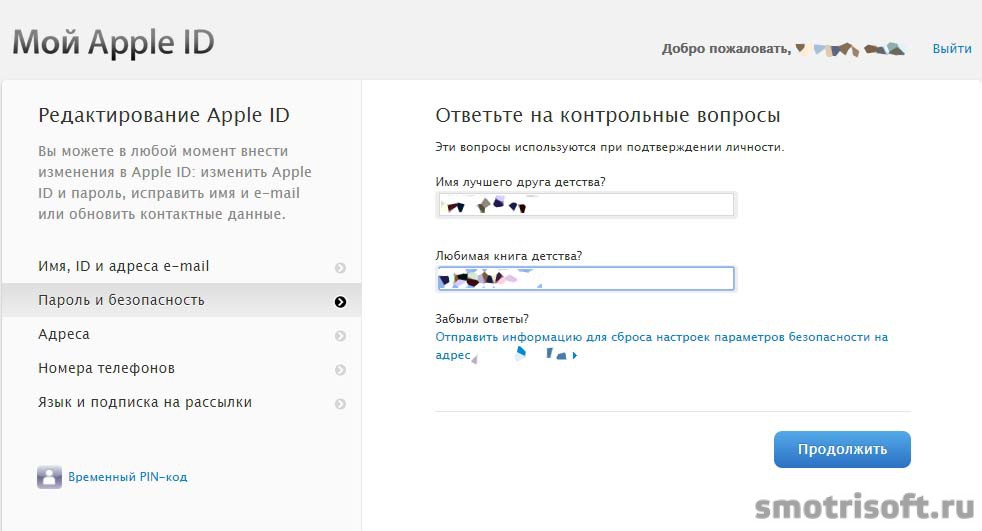Click the Мой Apple ID header title
Image resolution: width=982 pixels, height=531 pixels.
(x=113, y=43)
